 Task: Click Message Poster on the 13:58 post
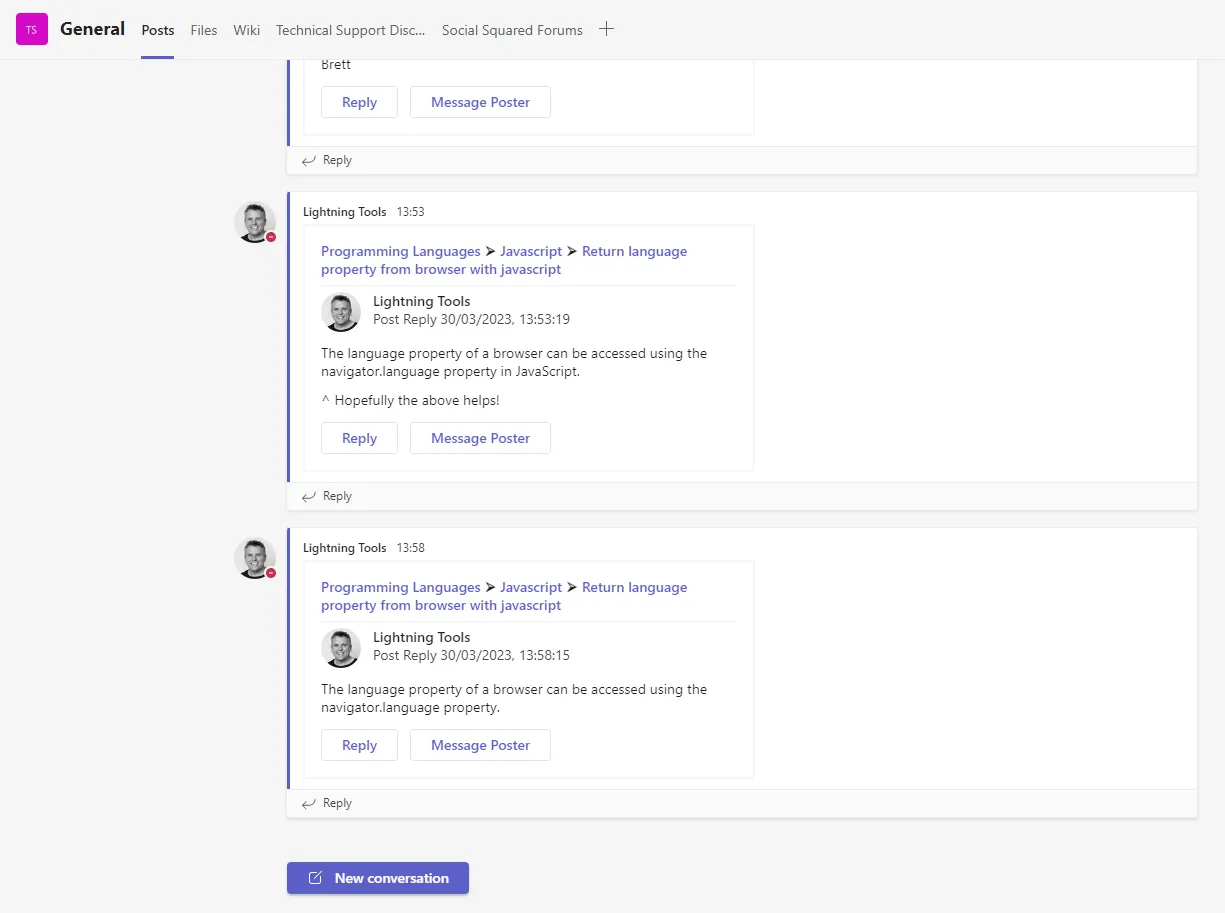pyautogui.click(x=480, y=745)
